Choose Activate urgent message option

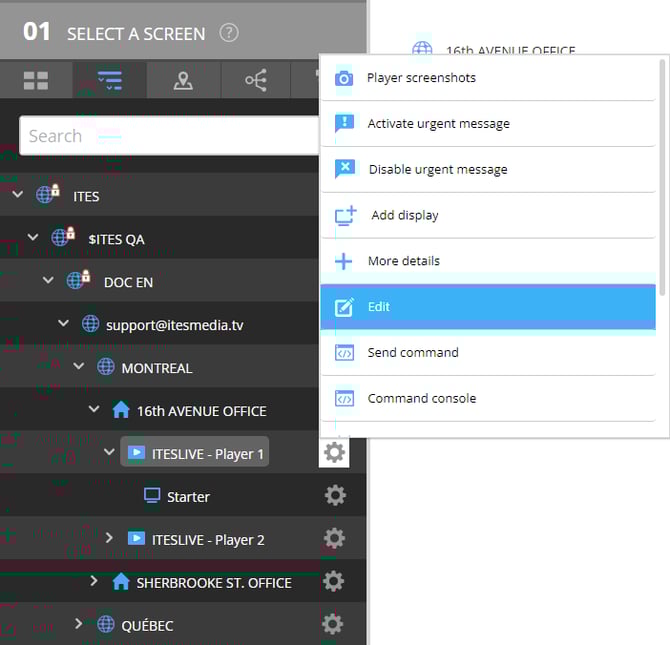click(x=438, y=124)
